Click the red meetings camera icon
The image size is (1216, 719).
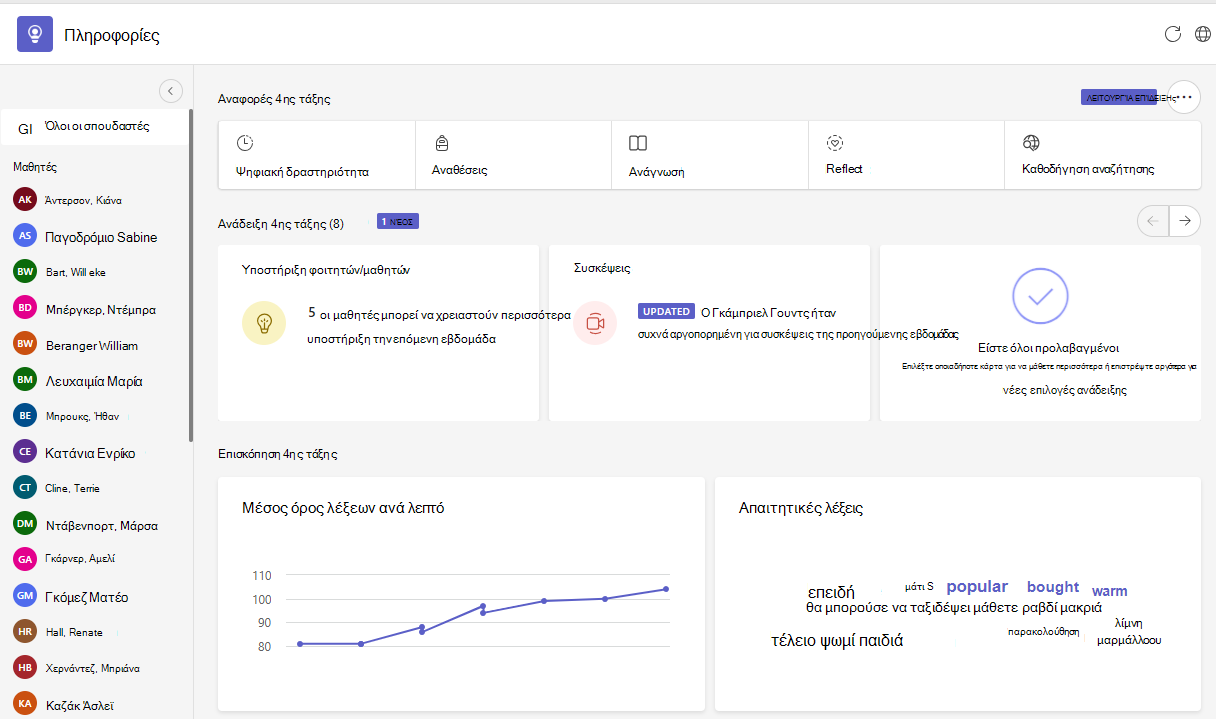coord(595,323)
